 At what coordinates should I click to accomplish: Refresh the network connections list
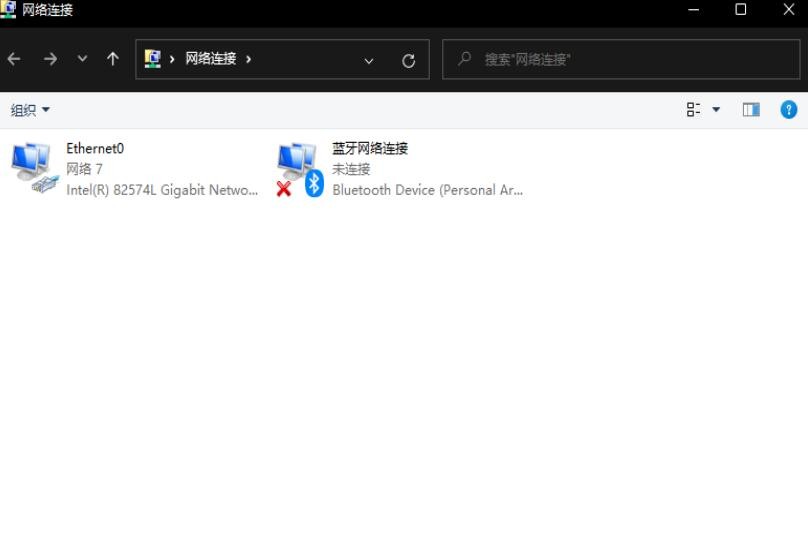click(x=409, y=61)
